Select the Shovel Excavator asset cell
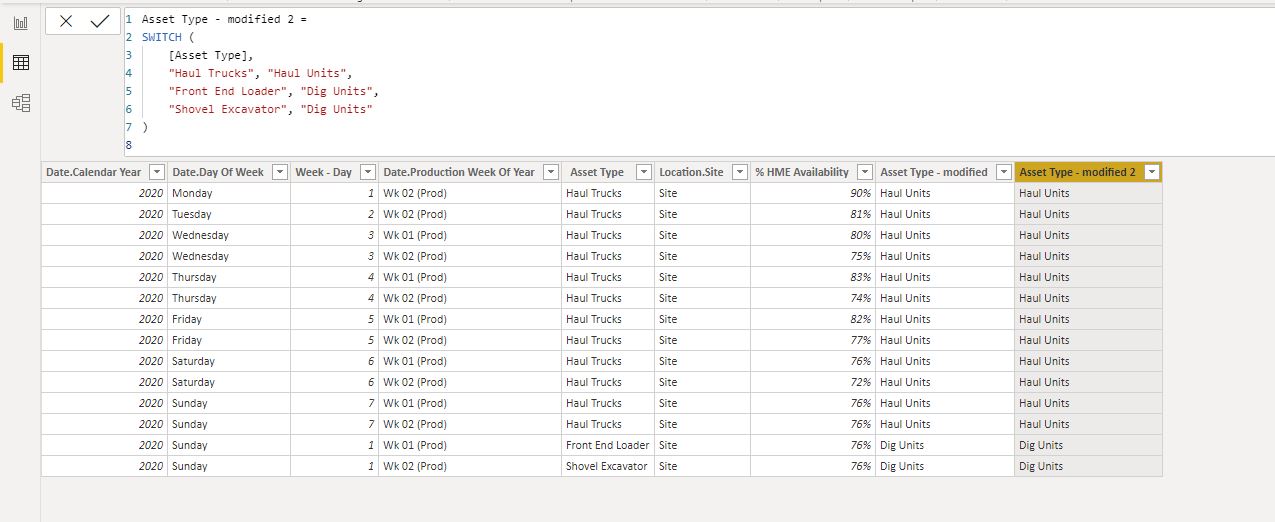The width and height of the screenshot is (1275, 522). 608,466
